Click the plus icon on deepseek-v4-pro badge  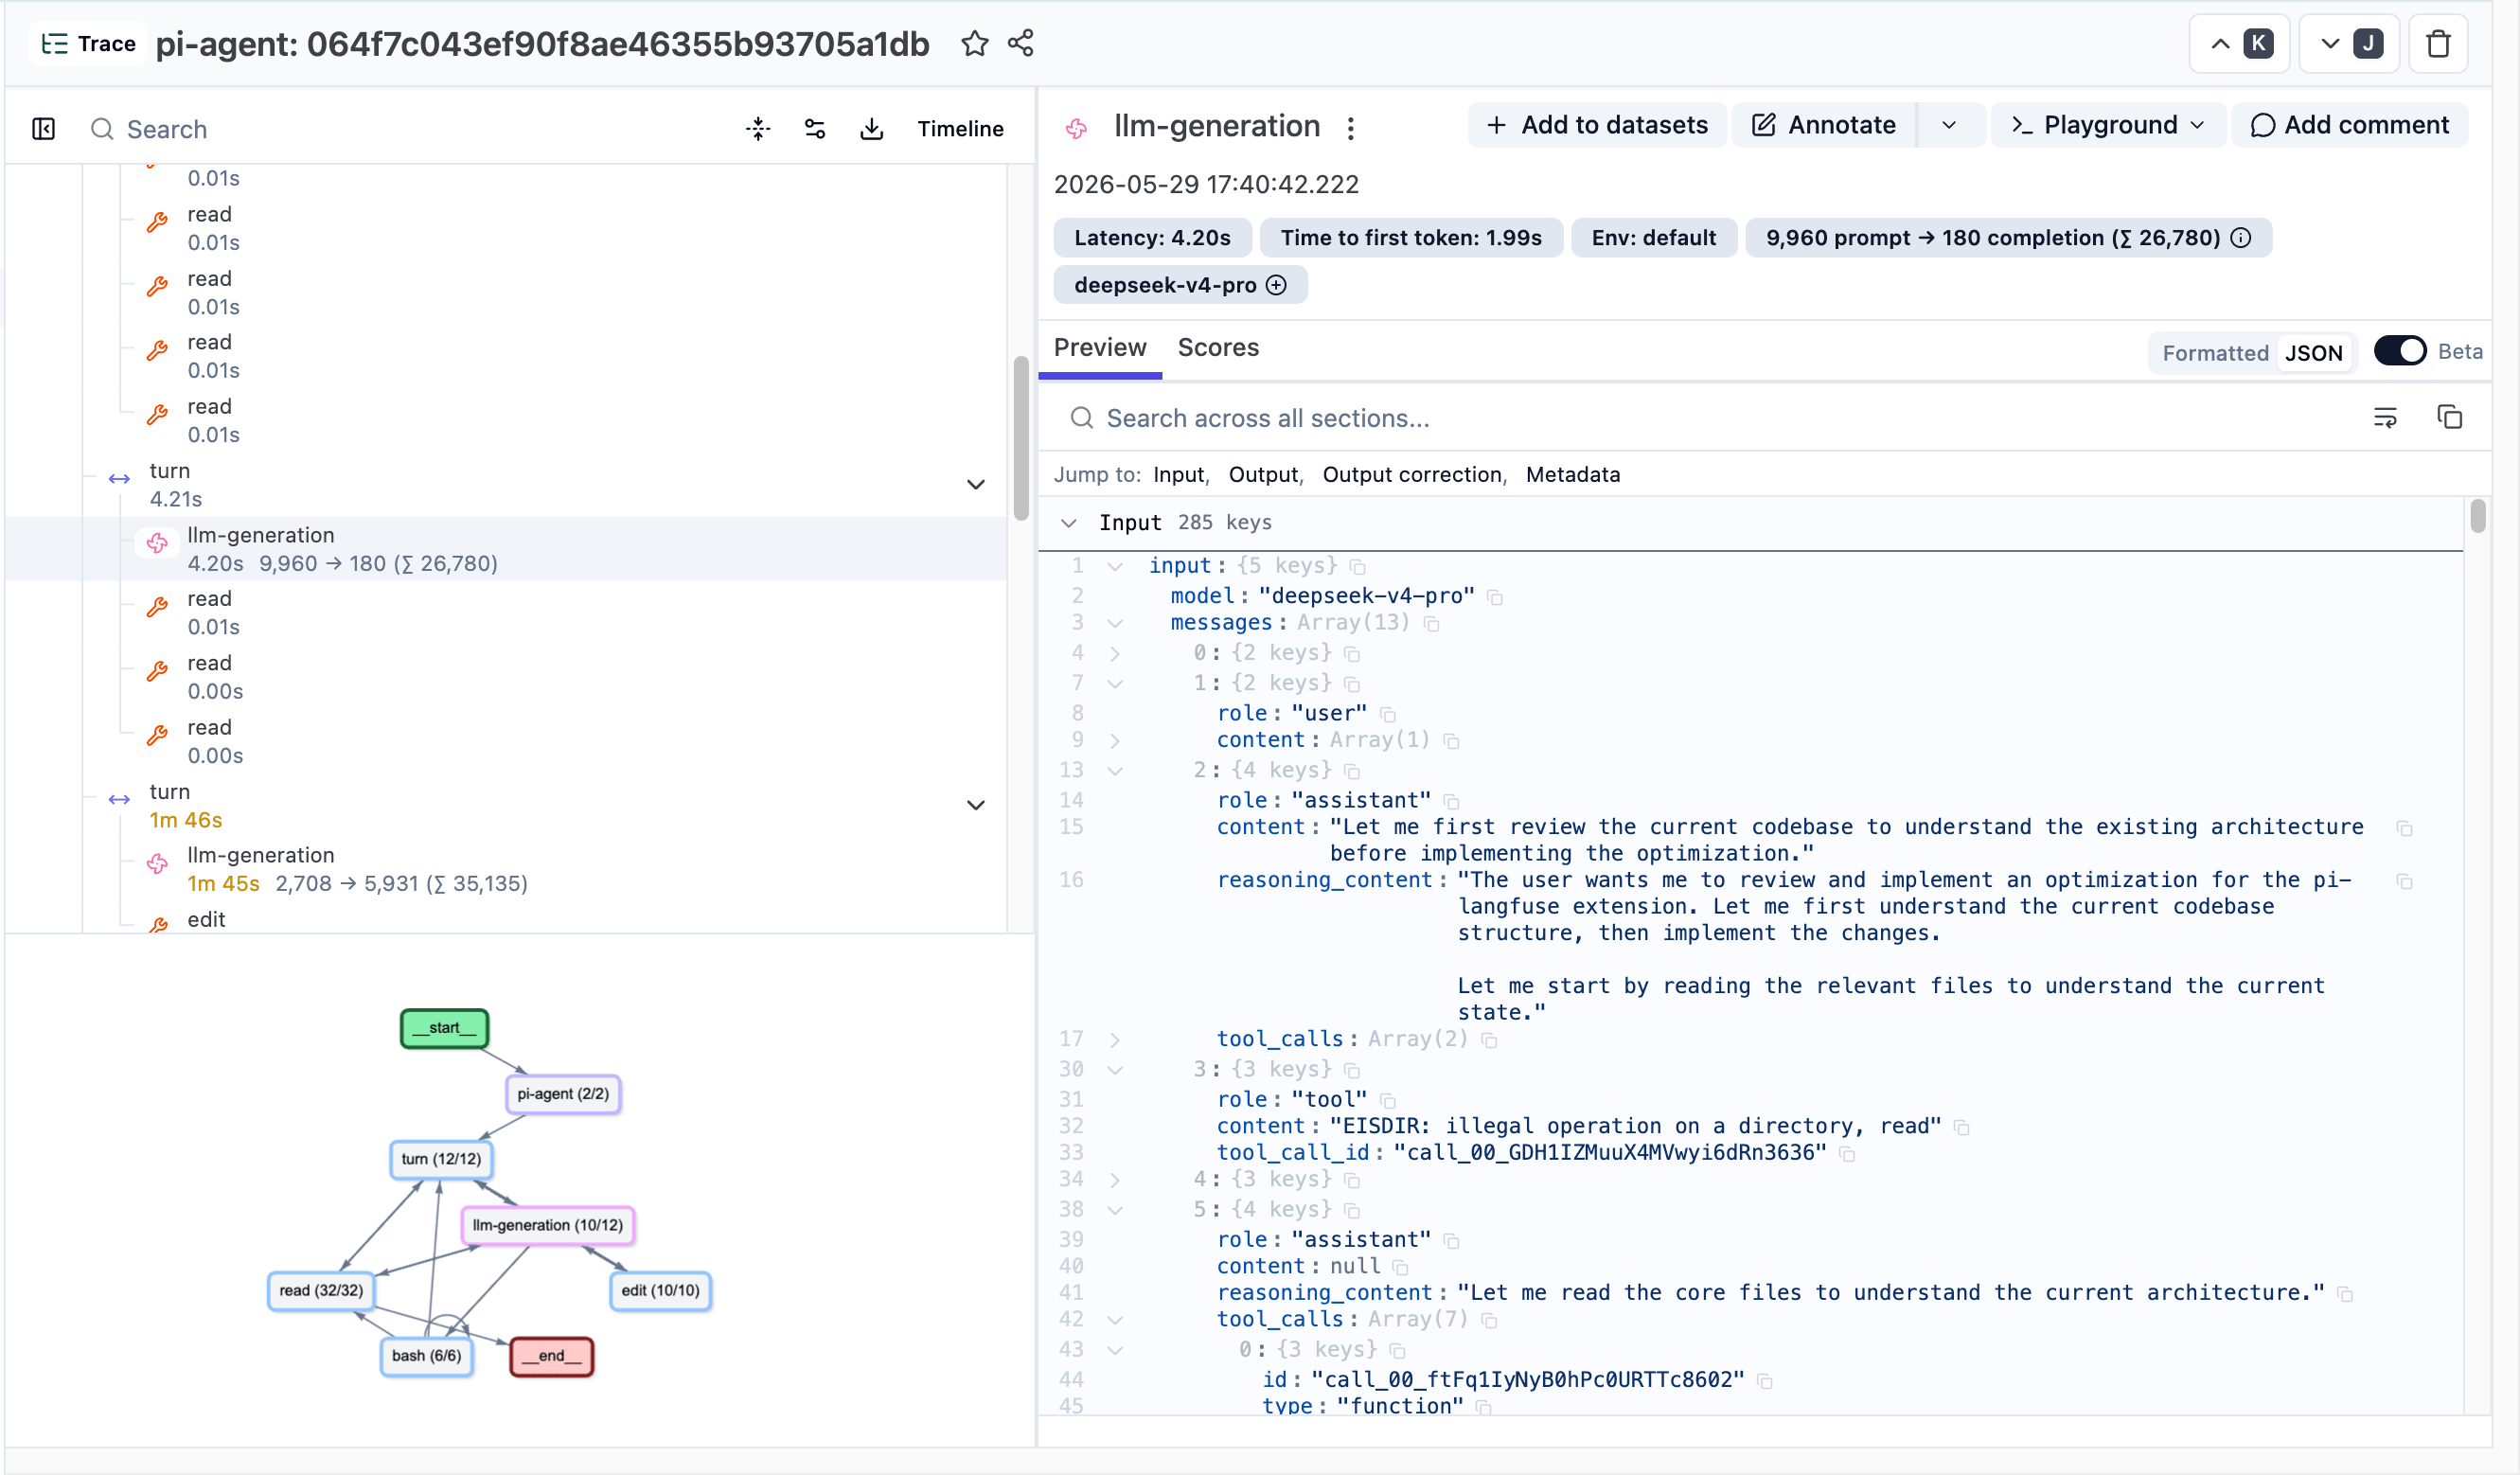1276,285
